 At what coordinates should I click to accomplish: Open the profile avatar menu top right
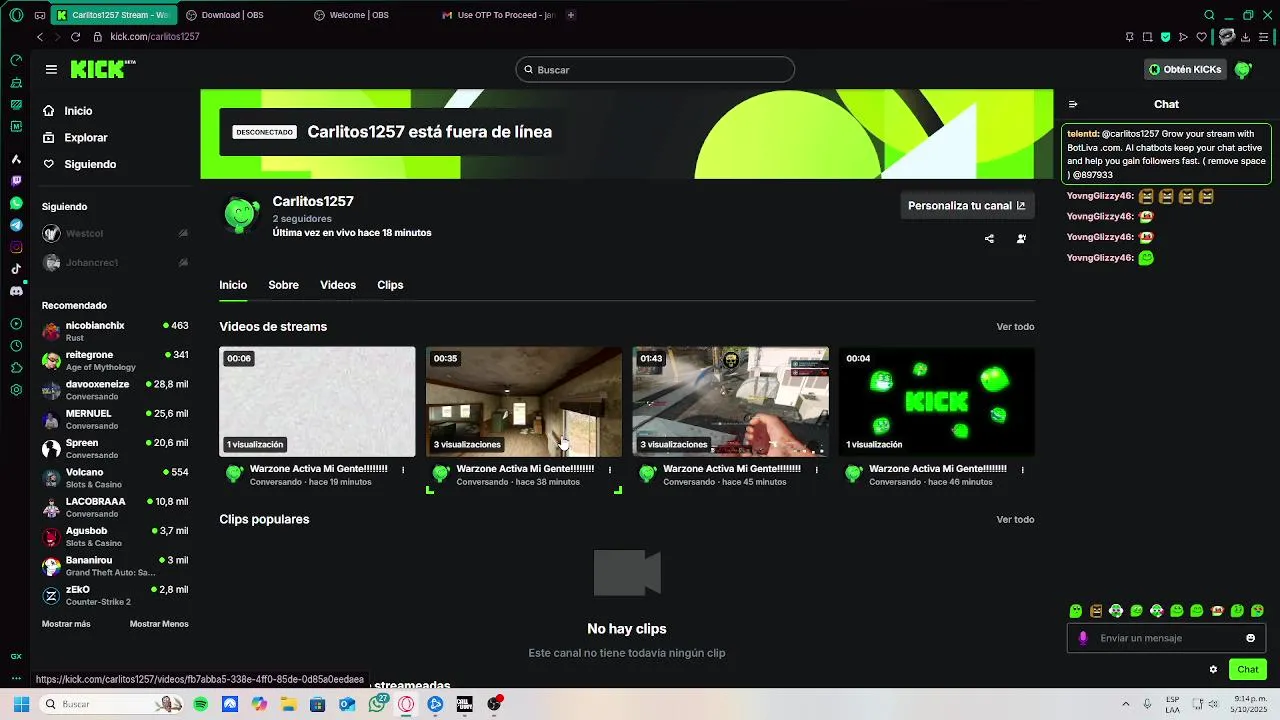1243,70
